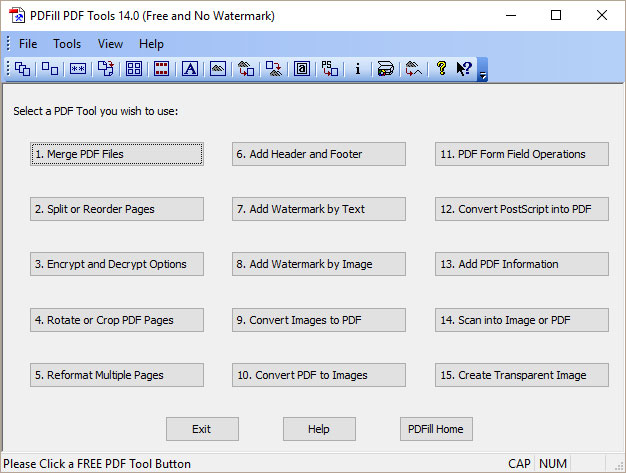Open the View menu
626x473 pixels.
[110, 44]
